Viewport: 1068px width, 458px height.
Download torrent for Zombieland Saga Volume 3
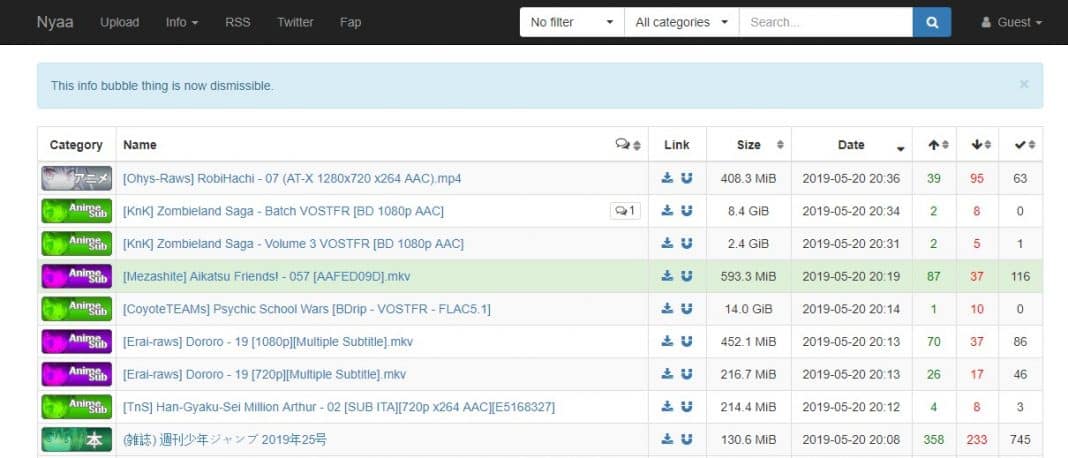(x=668, y=243)
